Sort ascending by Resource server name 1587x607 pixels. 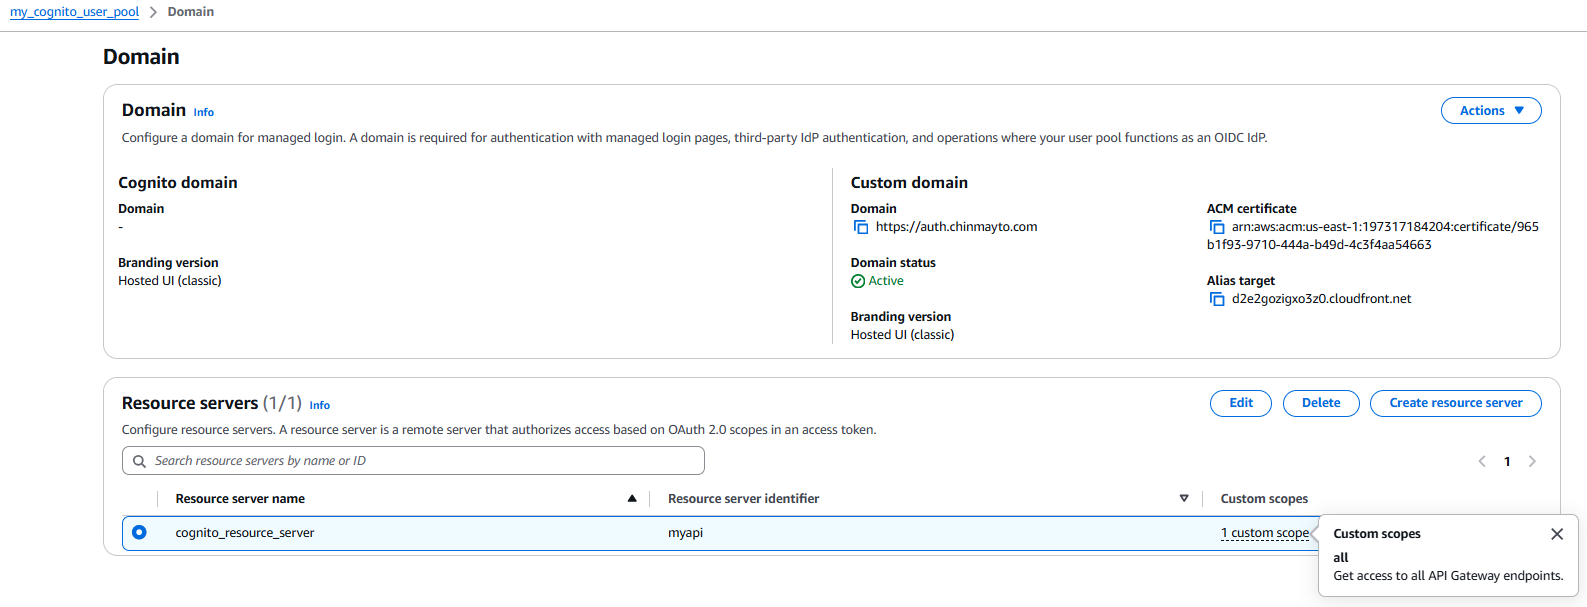(632, 498)
